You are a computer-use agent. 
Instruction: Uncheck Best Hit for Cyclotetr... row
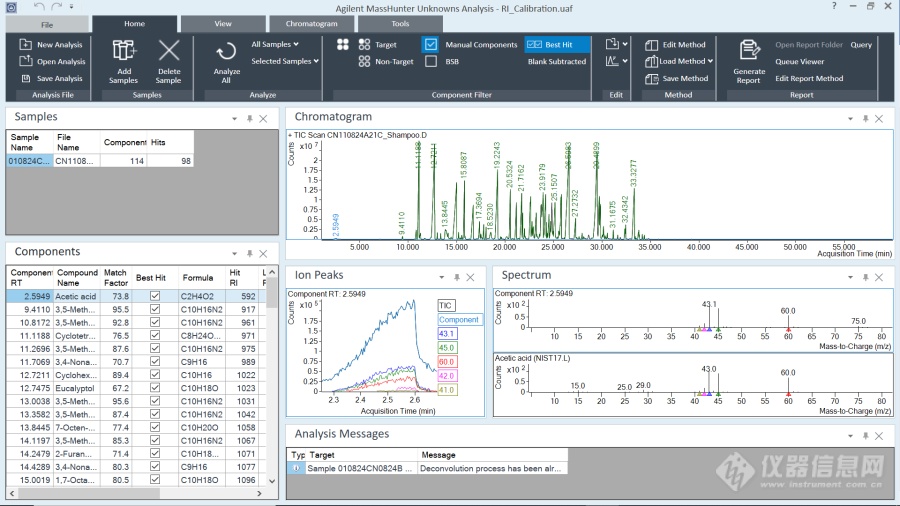point(155,336)
